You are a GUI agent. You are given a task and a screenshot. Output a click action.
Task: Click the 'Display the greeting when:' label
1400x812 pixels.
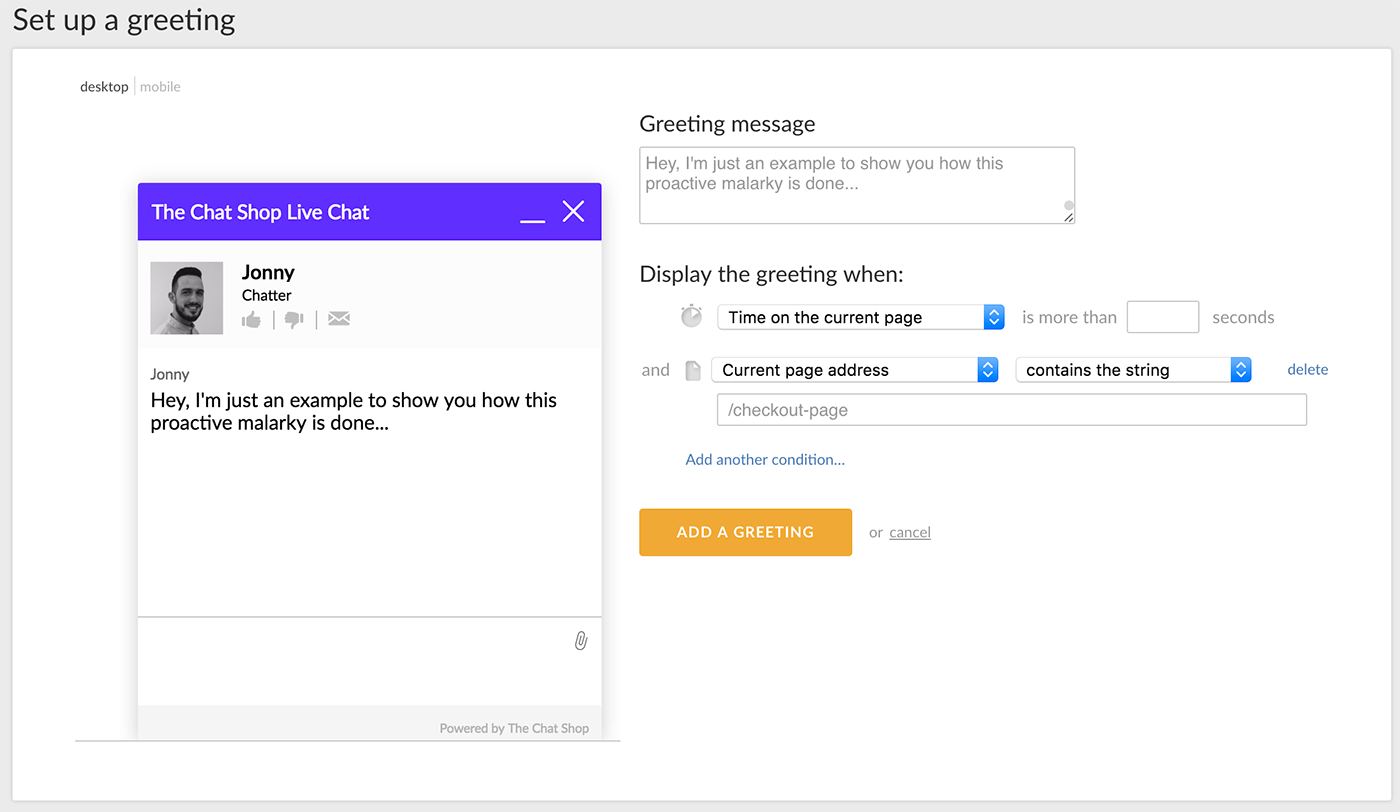click(771, 274)
